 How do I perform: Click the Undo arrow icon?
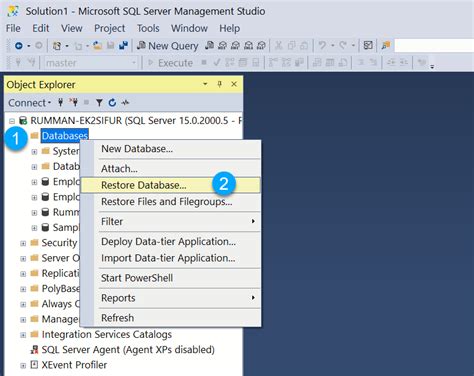[x=322, y=45]
